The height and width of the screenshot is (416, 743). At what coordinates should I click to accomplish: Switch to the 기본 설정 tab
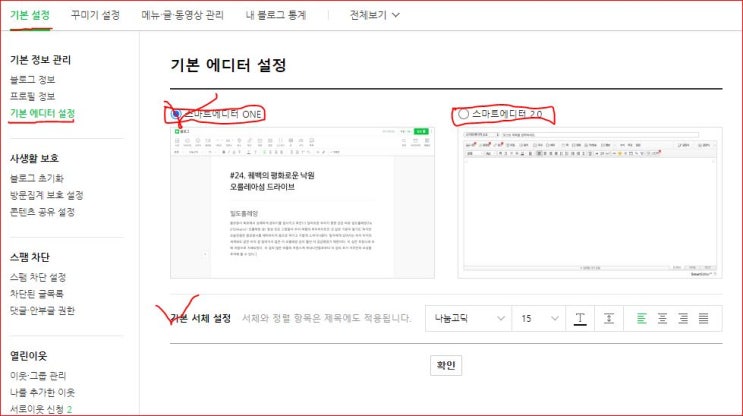(30, 15)
